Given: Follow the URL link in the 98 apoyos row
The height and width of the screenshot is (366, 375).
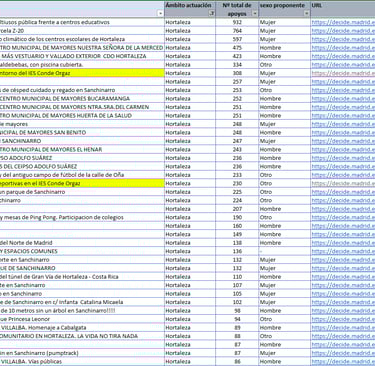Looking at the screenshot, I should click(x=343, y=311).
